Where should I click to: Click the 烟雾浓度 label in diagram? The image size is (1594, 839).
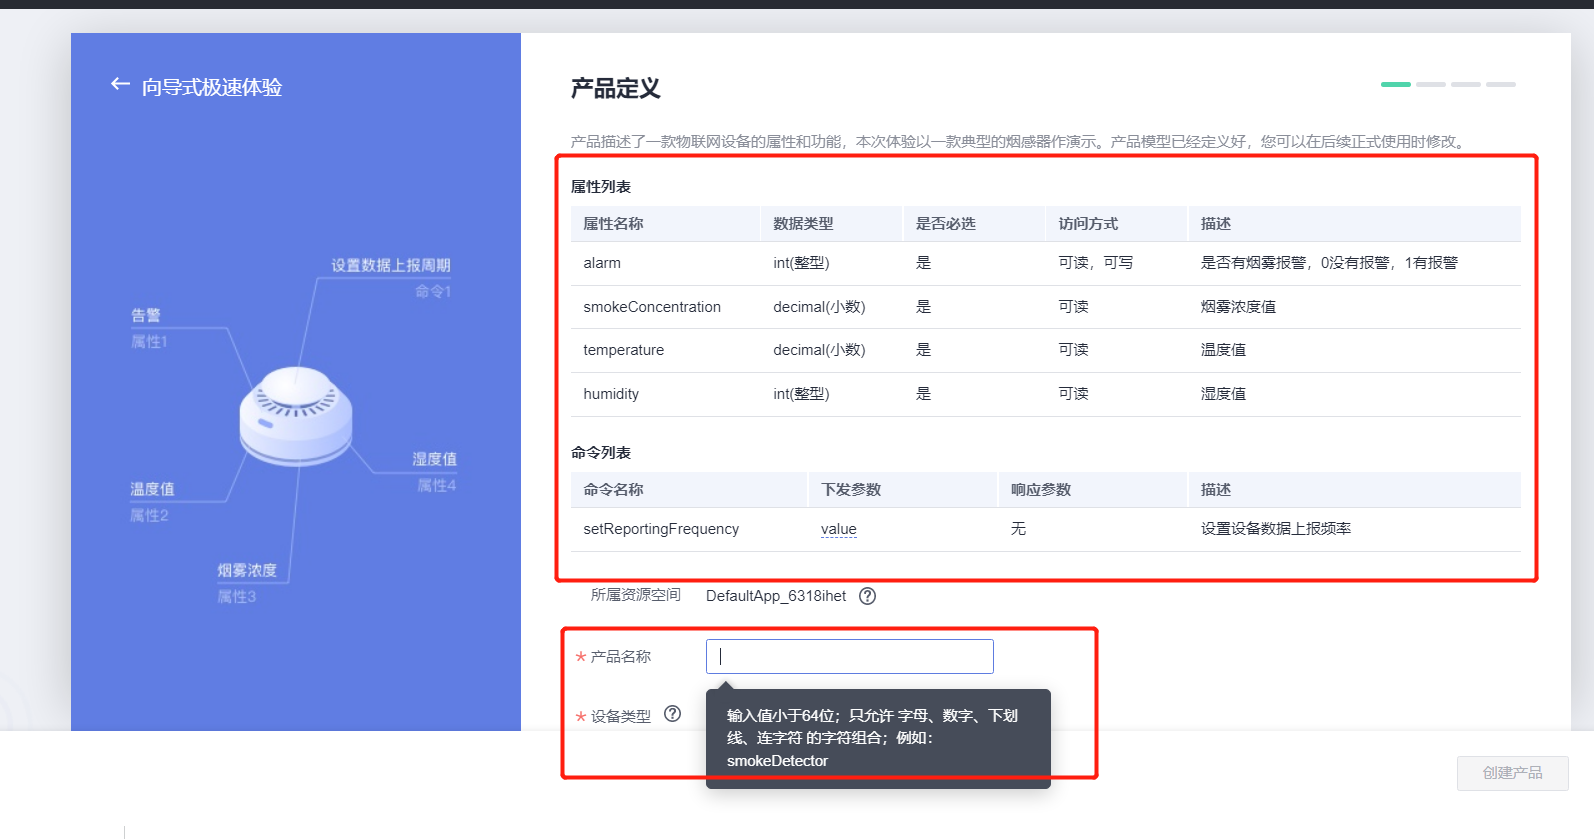point(247,570)
